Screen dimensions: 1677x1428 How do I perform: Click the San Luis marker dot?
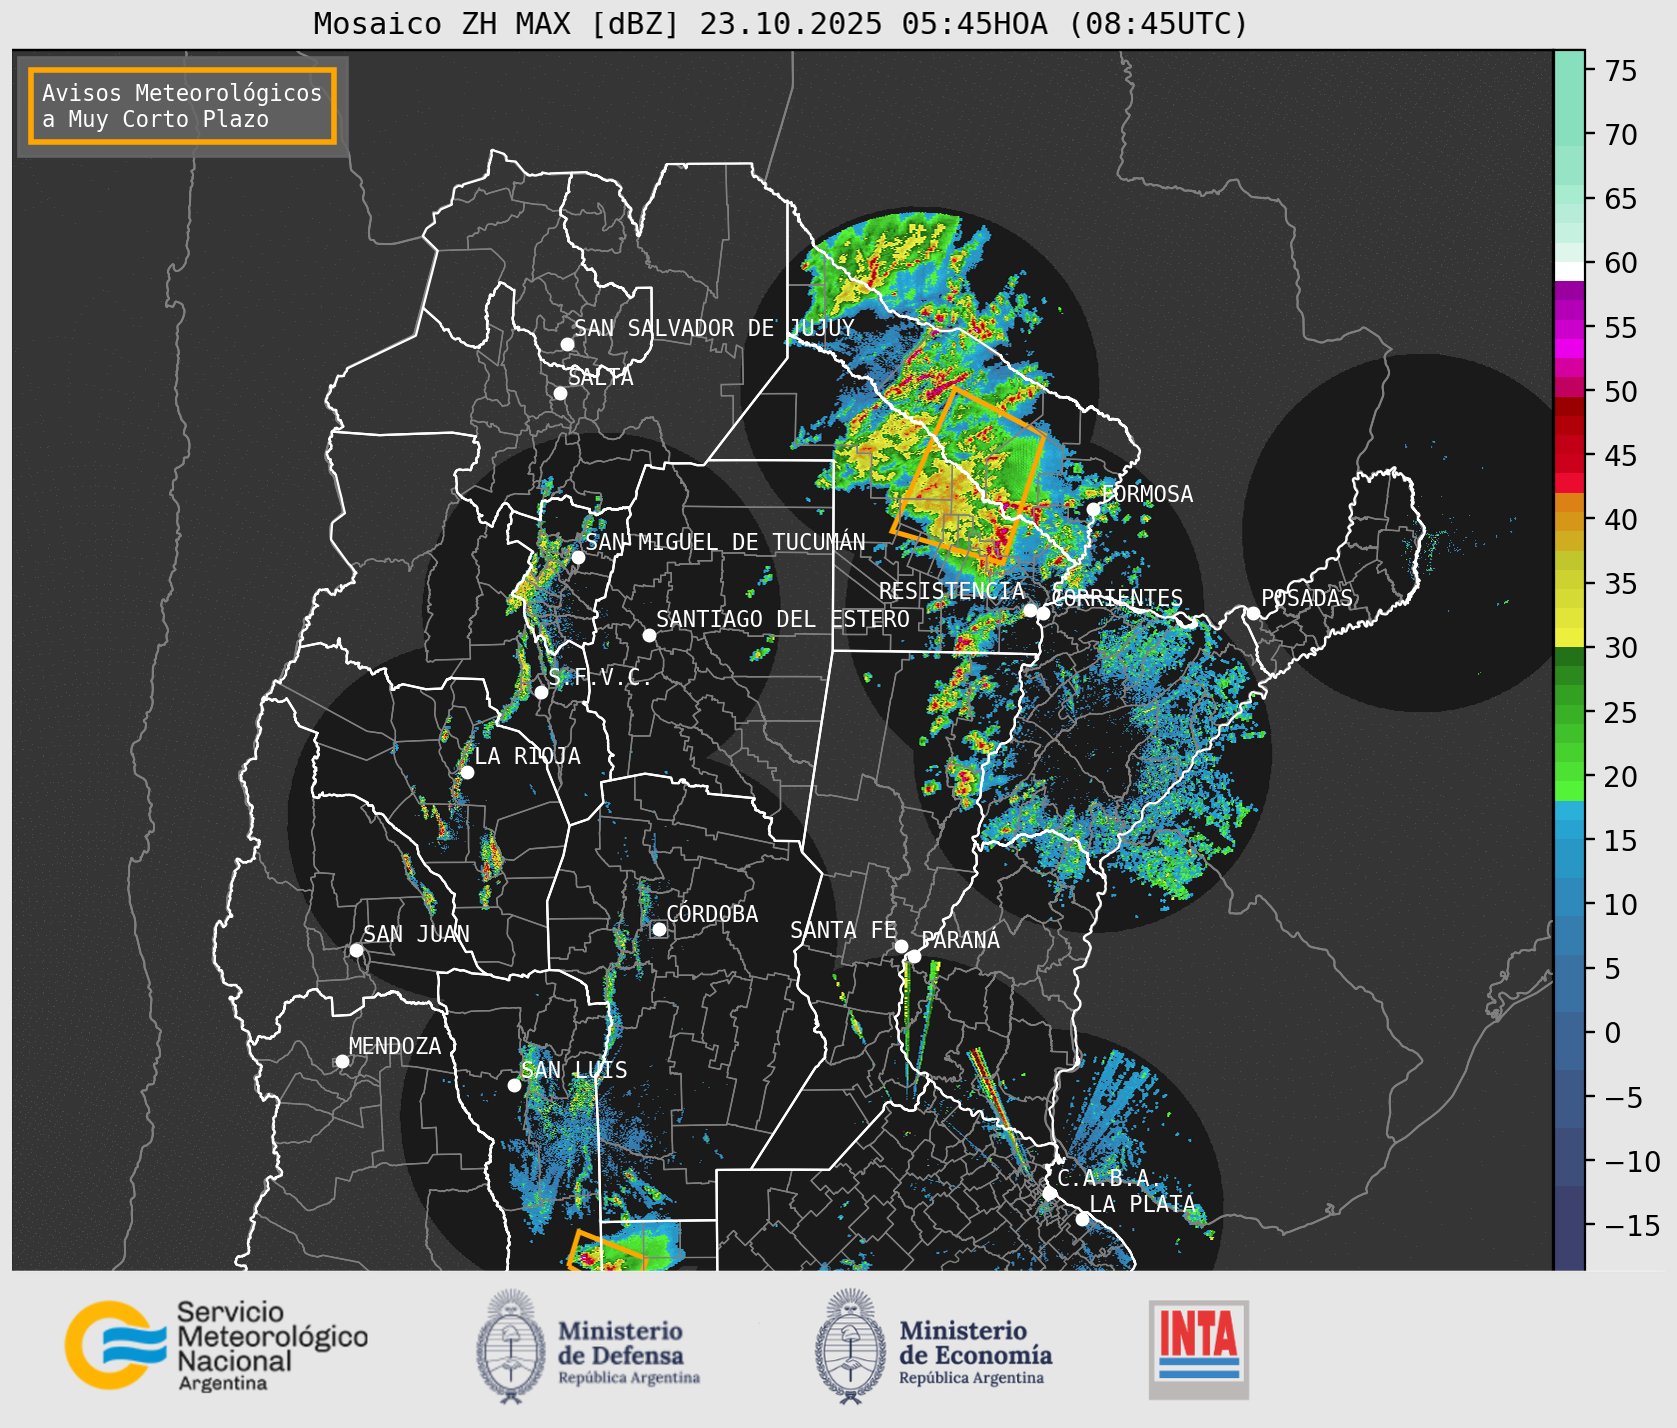pyautogui.click(x=514, y=1085)
